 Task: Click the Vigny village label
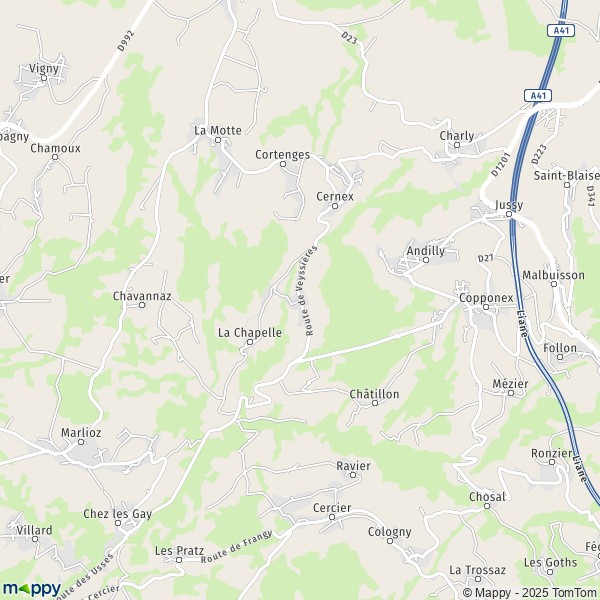pos(44,69)
